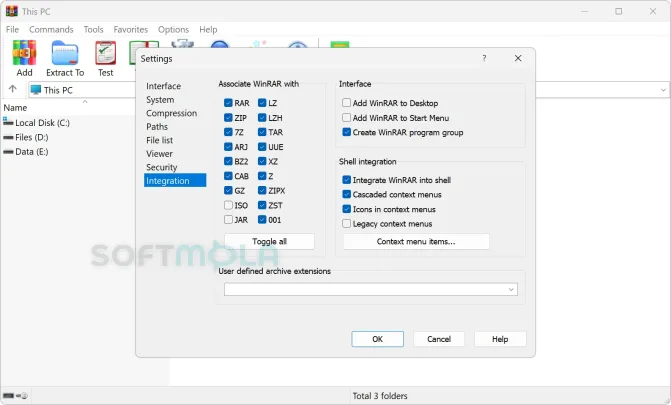Click the Local Disk (C:) drive icon
Image resolution: width=671 pixels, height=405 pixels.
pyautogui.click(x=8, y=122)
